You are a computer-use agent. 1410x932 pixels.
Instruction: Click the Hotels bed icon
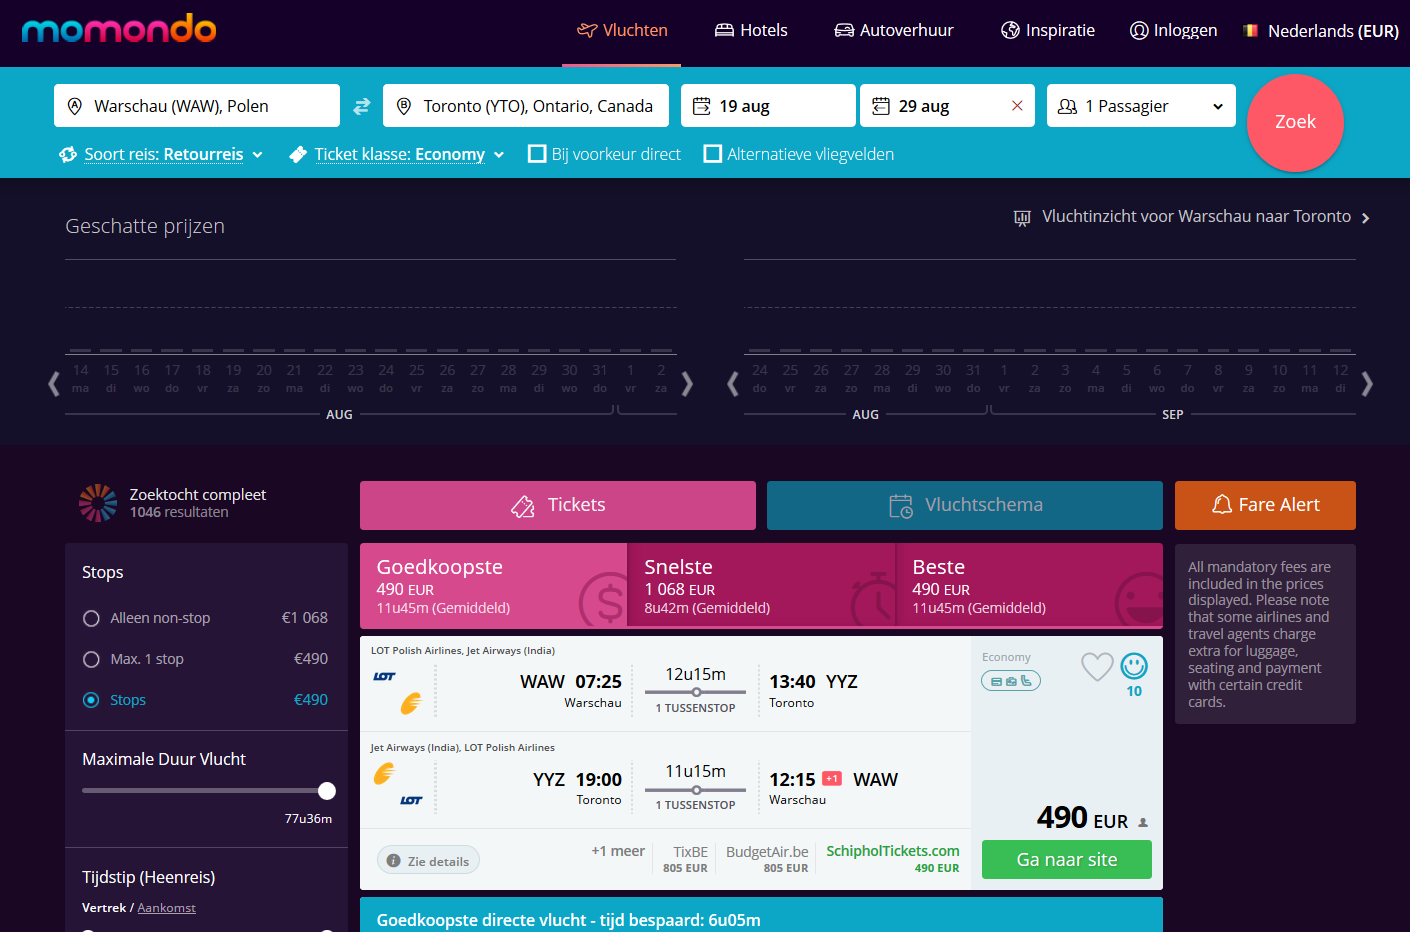tap(724, 30)
